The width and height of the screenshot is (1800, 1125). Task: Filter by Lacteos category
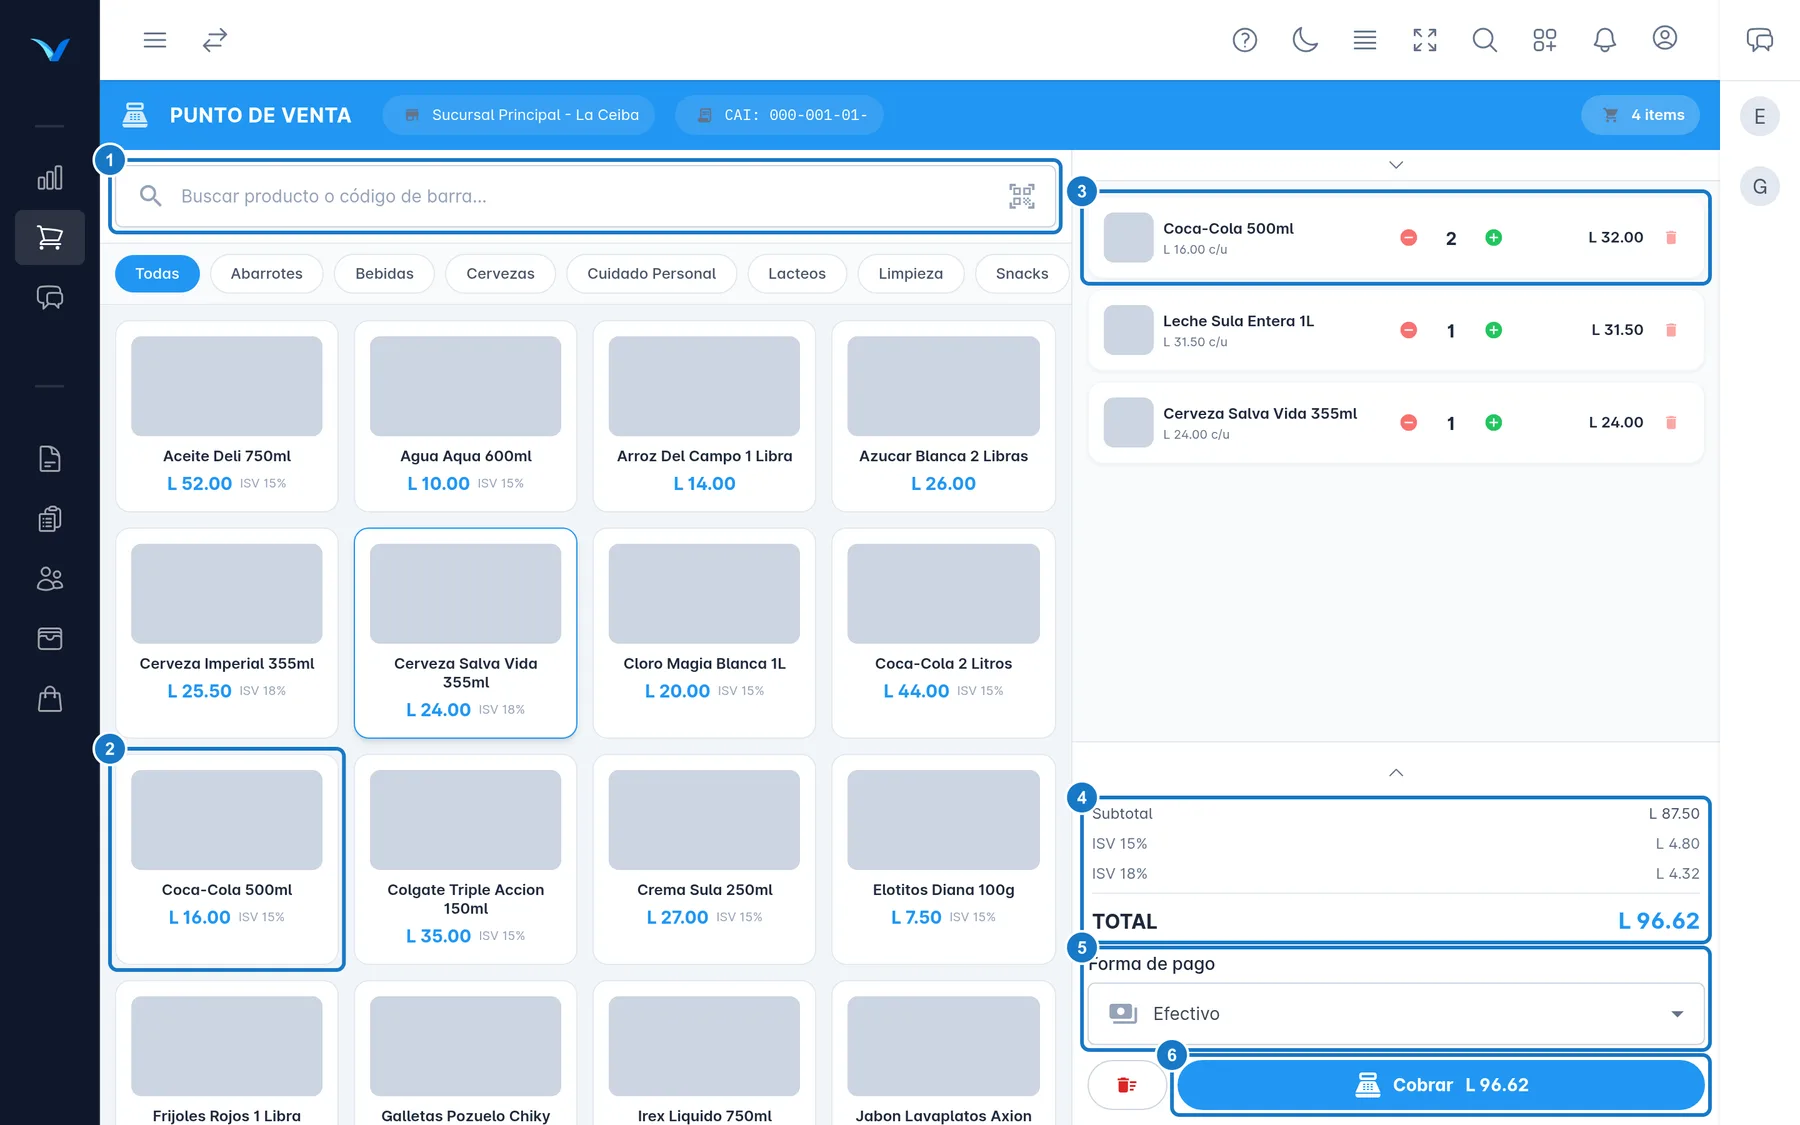(797, 274)
